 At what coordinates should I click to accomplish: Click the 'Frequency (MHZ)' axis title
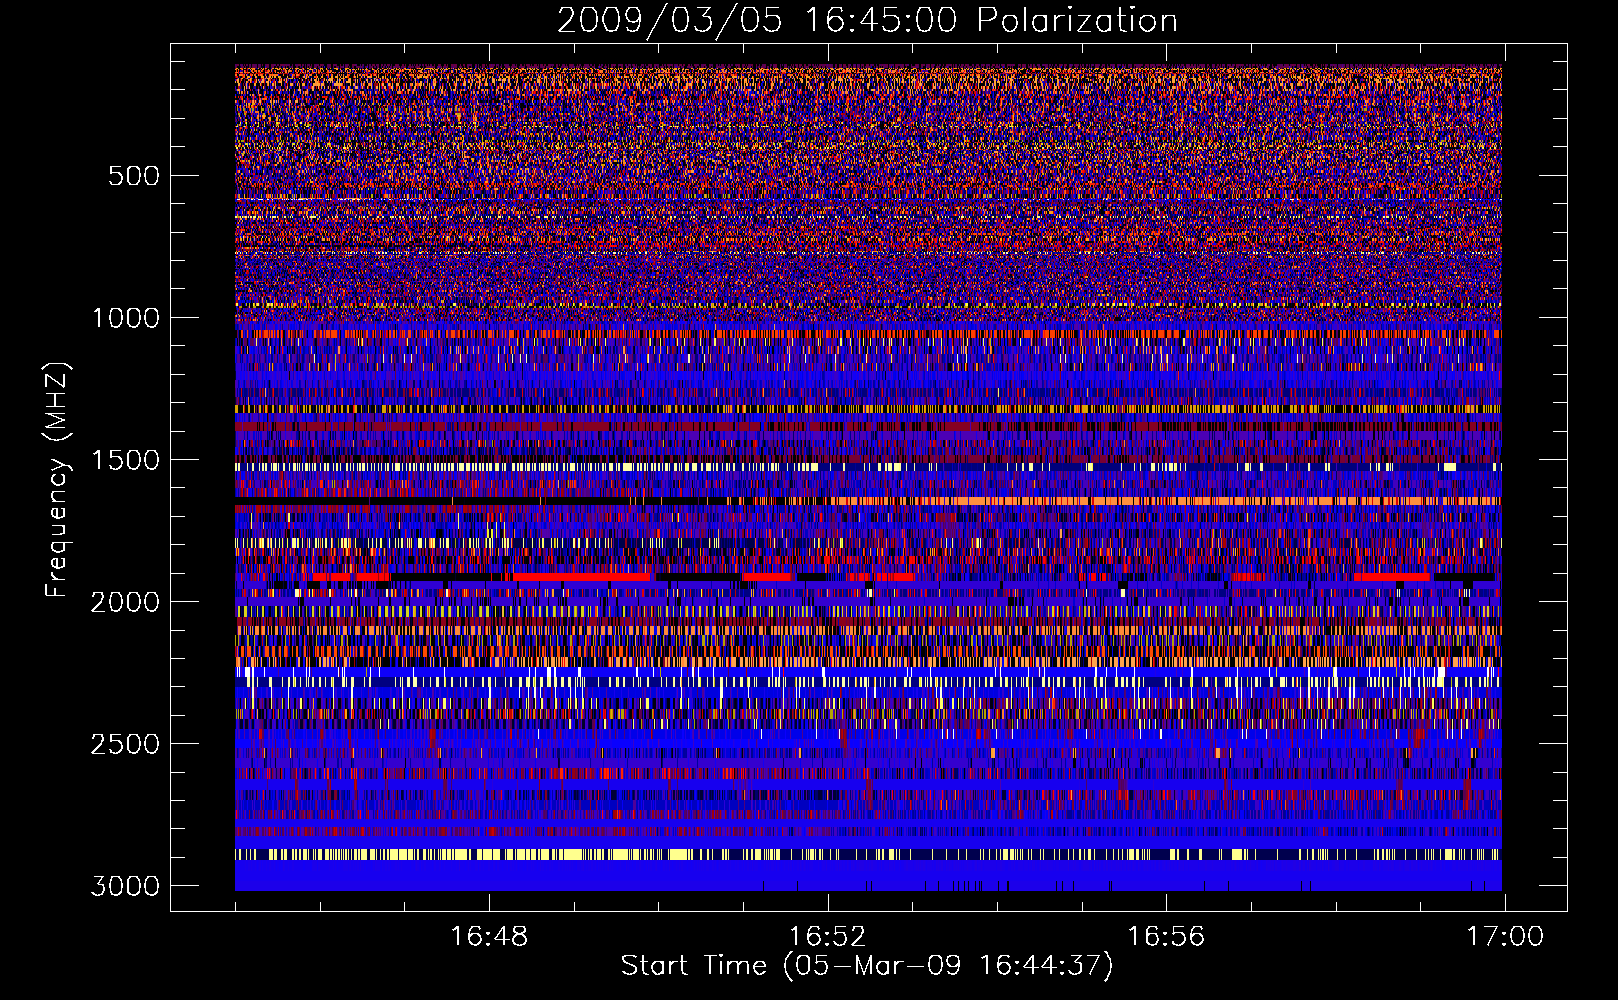58,480
